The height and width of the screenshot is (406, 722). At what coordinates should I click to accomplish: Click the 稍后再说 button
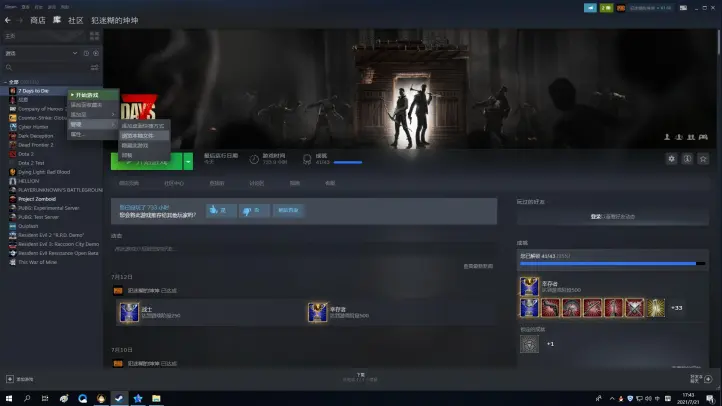tap(288, 210)
